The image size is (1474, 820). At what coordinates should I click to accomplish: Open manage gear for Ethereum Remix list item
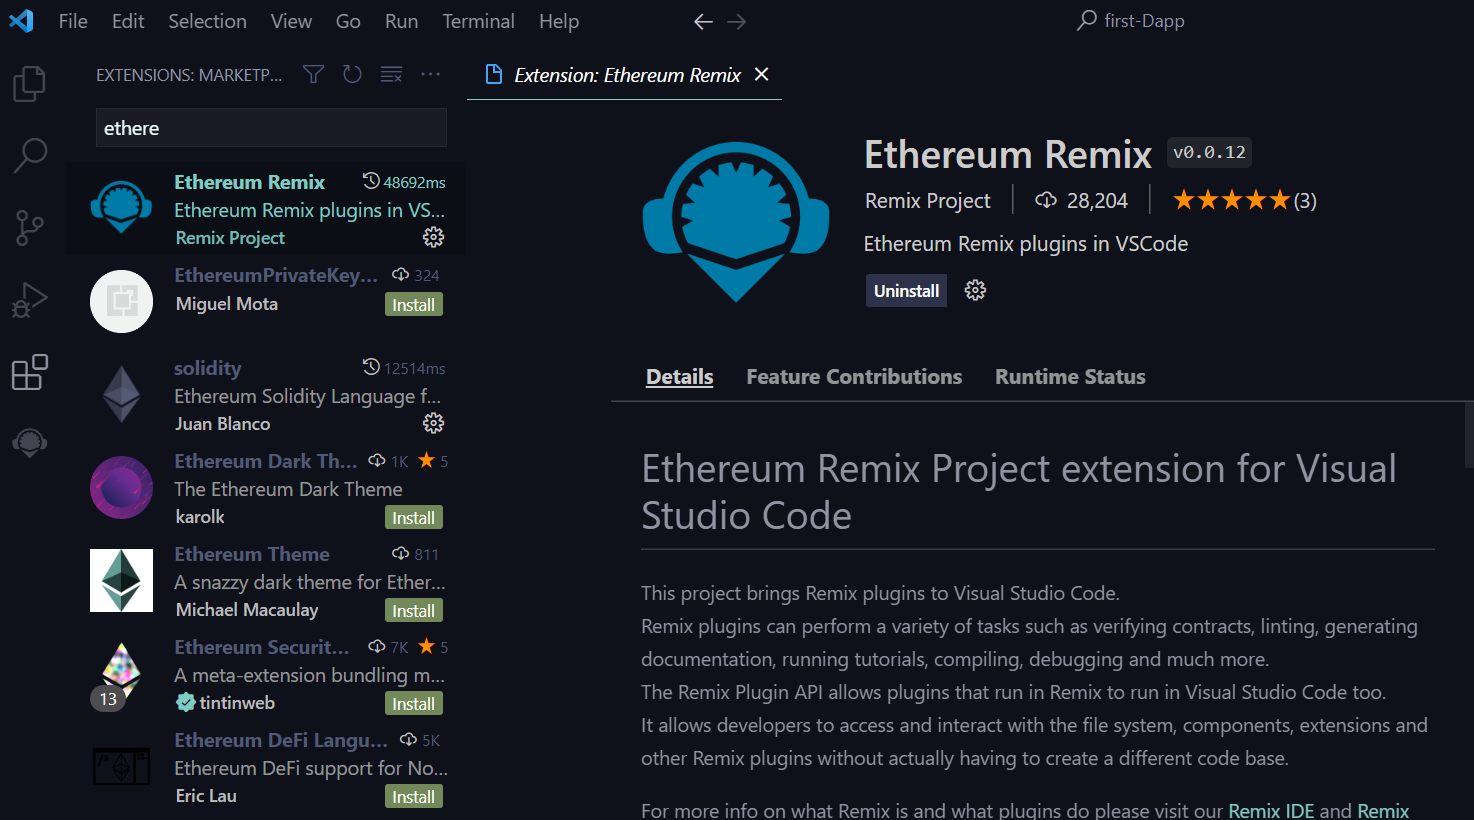pyautogui.click(x=433, y=237)
